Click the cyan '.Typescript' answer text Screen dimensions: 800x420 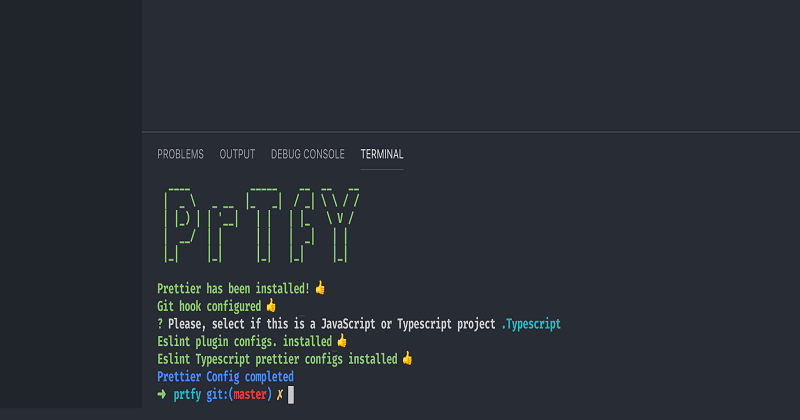pyautogui.click(x=531, y=324)
